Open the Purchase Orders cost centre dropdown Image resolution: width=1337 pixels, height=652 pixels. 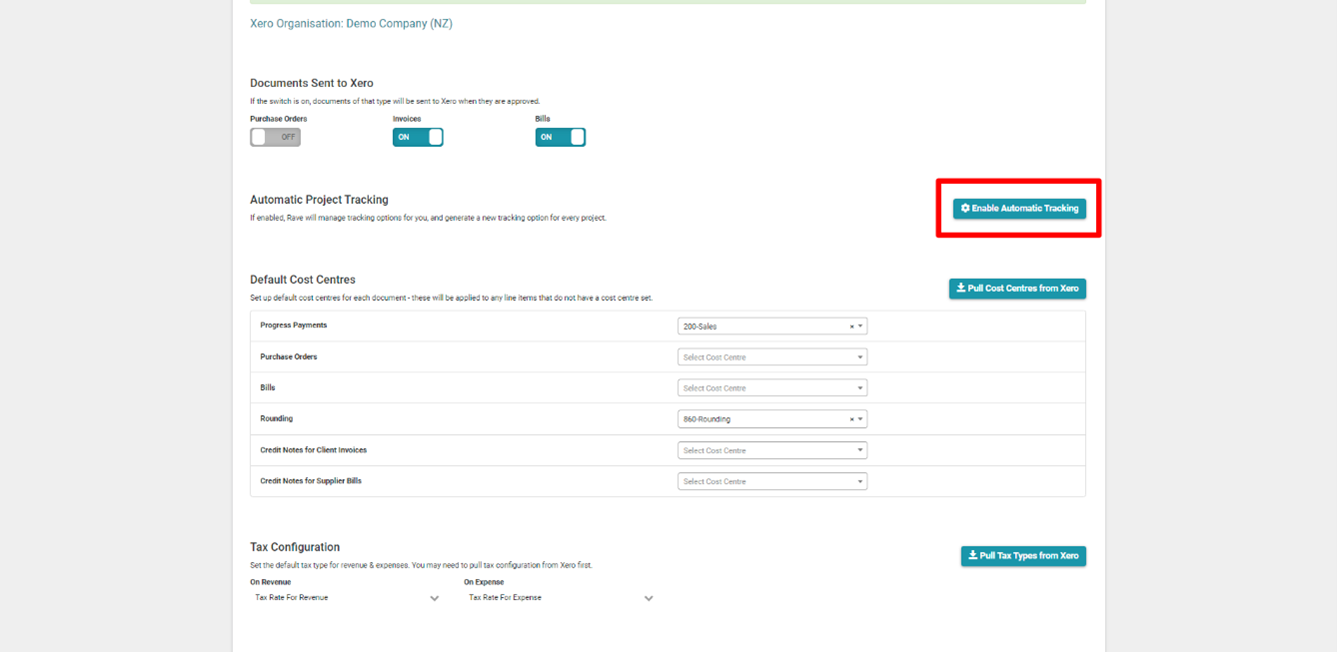pyautogui.click(x=772, y=356)
